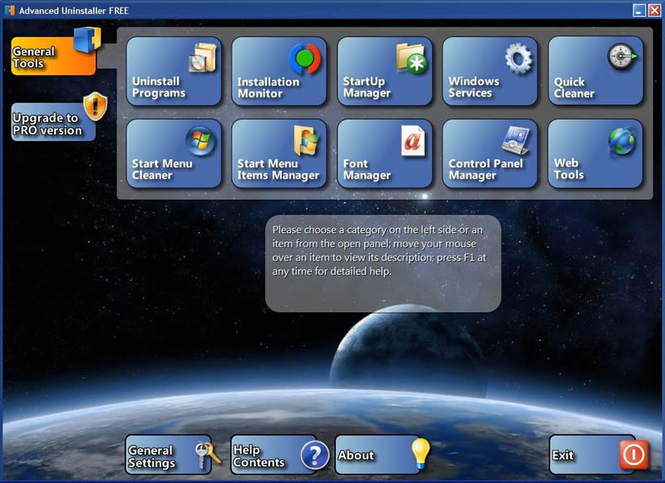Close the Advanced Uninstaller window
This screenshot has width=665, height=483.
[x=654, y=10]
